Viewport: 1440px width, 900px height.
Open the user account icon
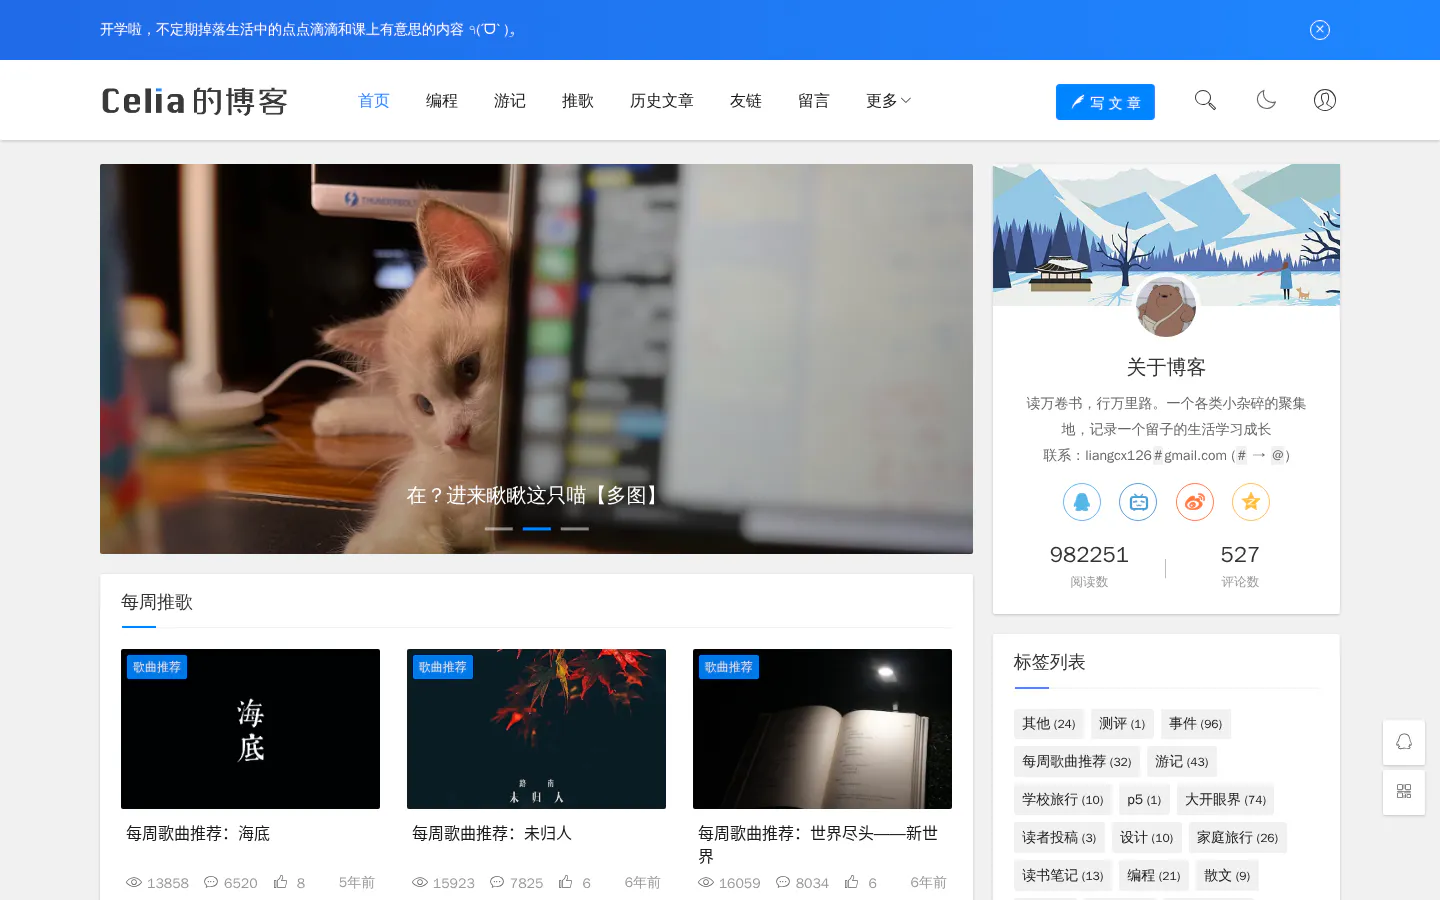tap(1325, 100)
